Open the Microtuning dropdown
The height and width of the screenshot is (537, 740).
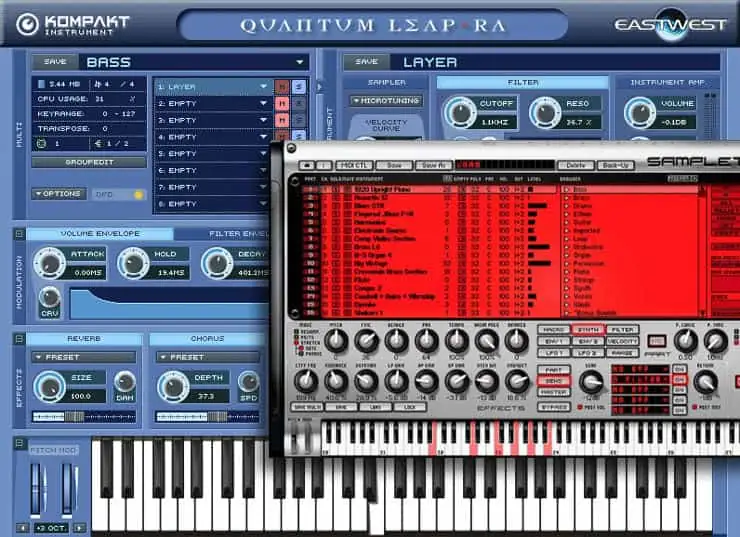(387, 101)
